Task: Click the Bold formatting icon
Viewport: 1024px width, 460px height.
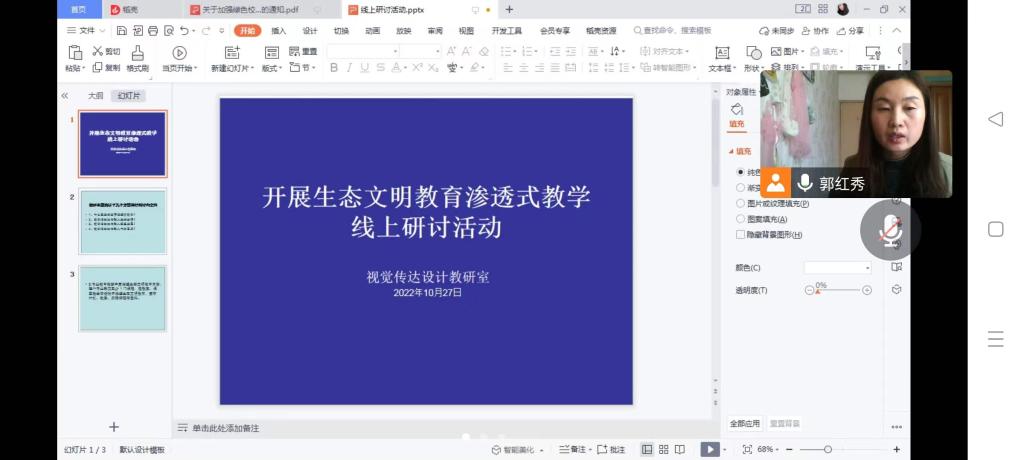Action: coord(334,68)
